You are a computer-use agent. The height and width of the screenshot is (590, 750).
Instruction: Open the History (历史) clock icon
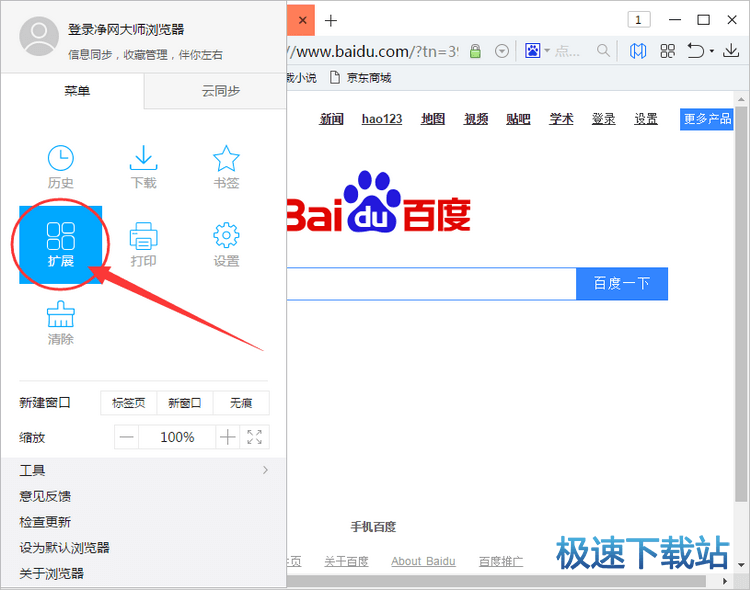coord(60,158)
